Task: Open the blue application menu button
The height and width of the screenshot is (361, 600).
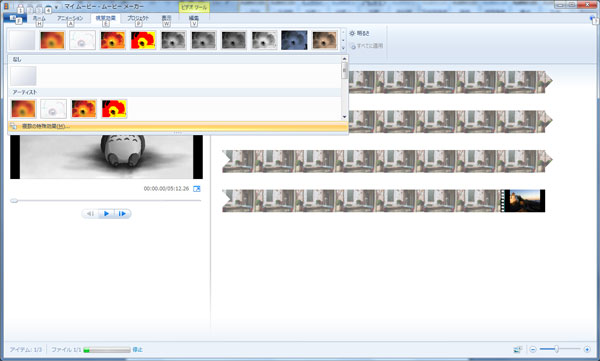Action: [x=15, y=18]
